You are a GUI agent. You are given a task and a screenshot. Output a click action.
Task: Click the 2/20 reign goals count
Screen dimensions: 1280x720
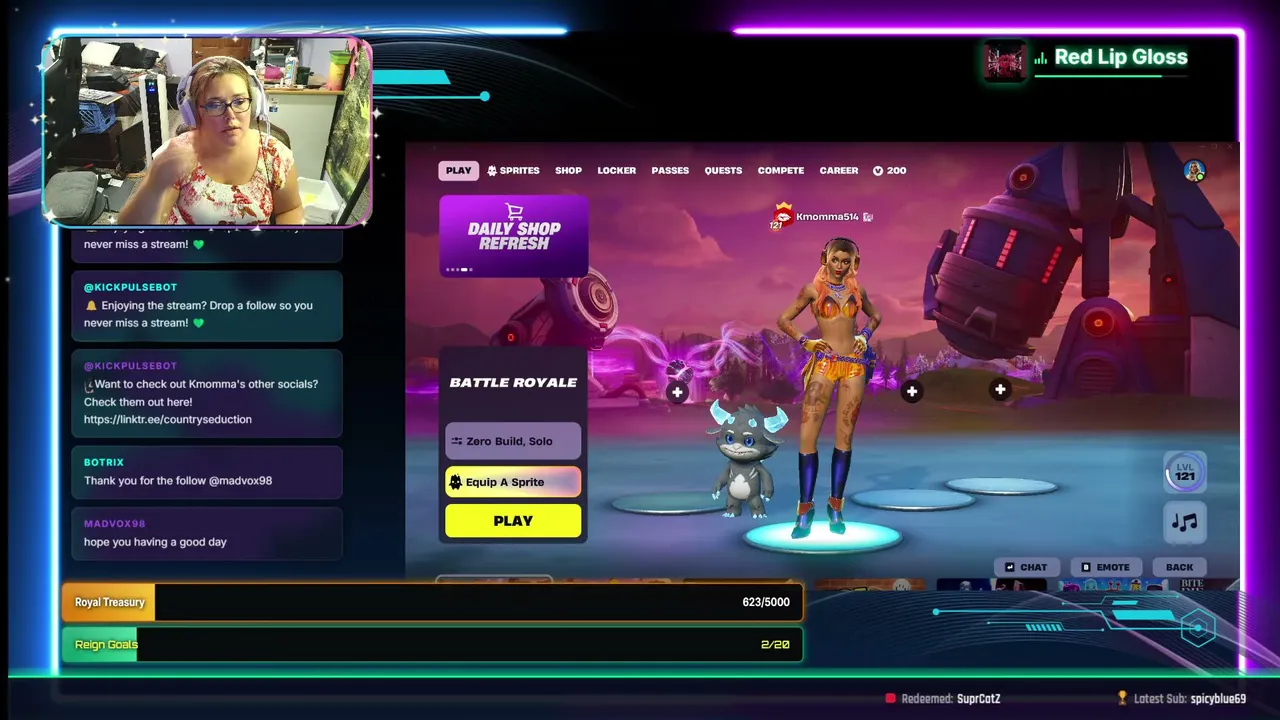775,645
